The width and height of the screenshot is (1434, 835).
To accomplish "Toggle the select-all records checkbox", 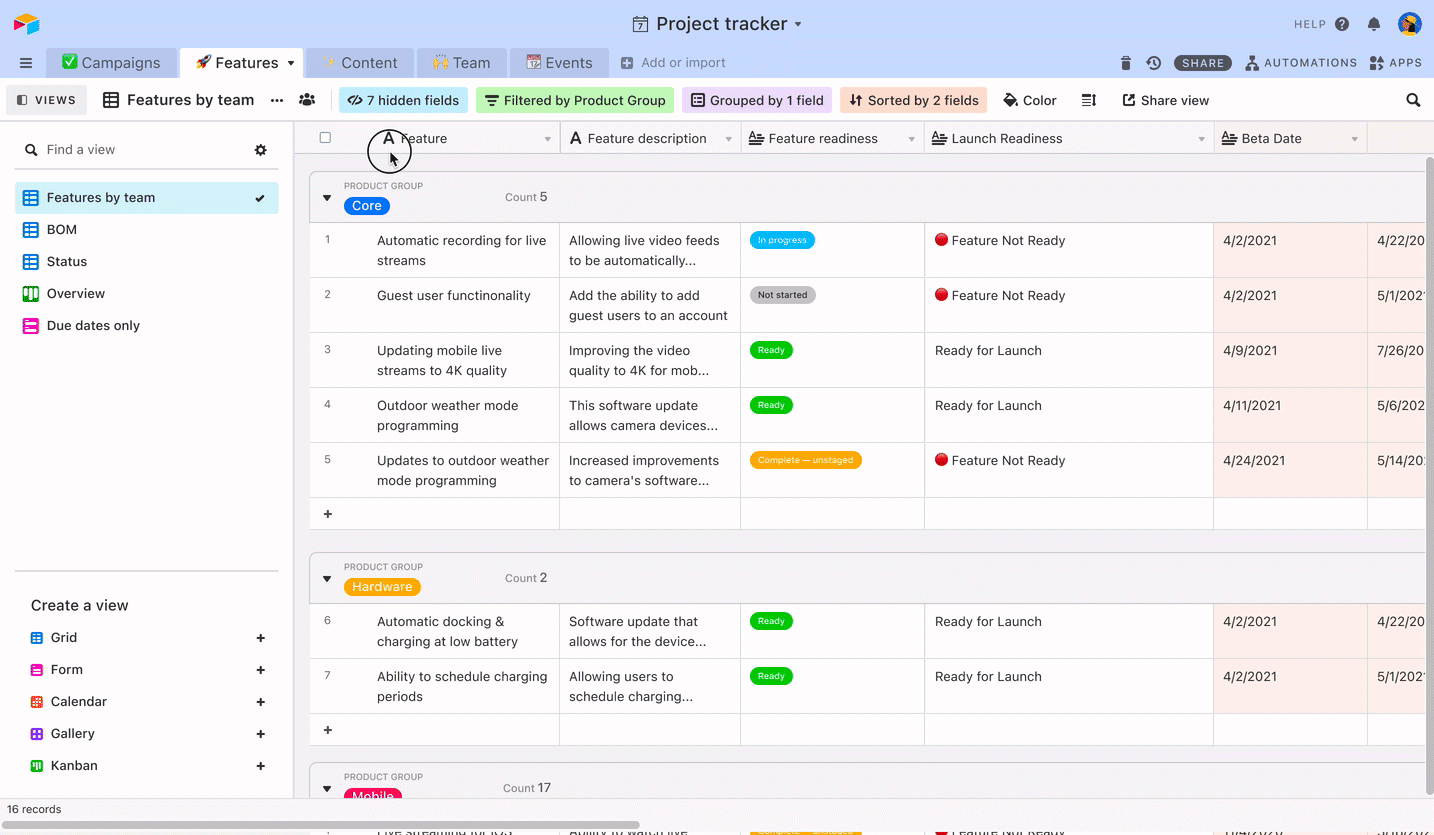I will [325, 138].
